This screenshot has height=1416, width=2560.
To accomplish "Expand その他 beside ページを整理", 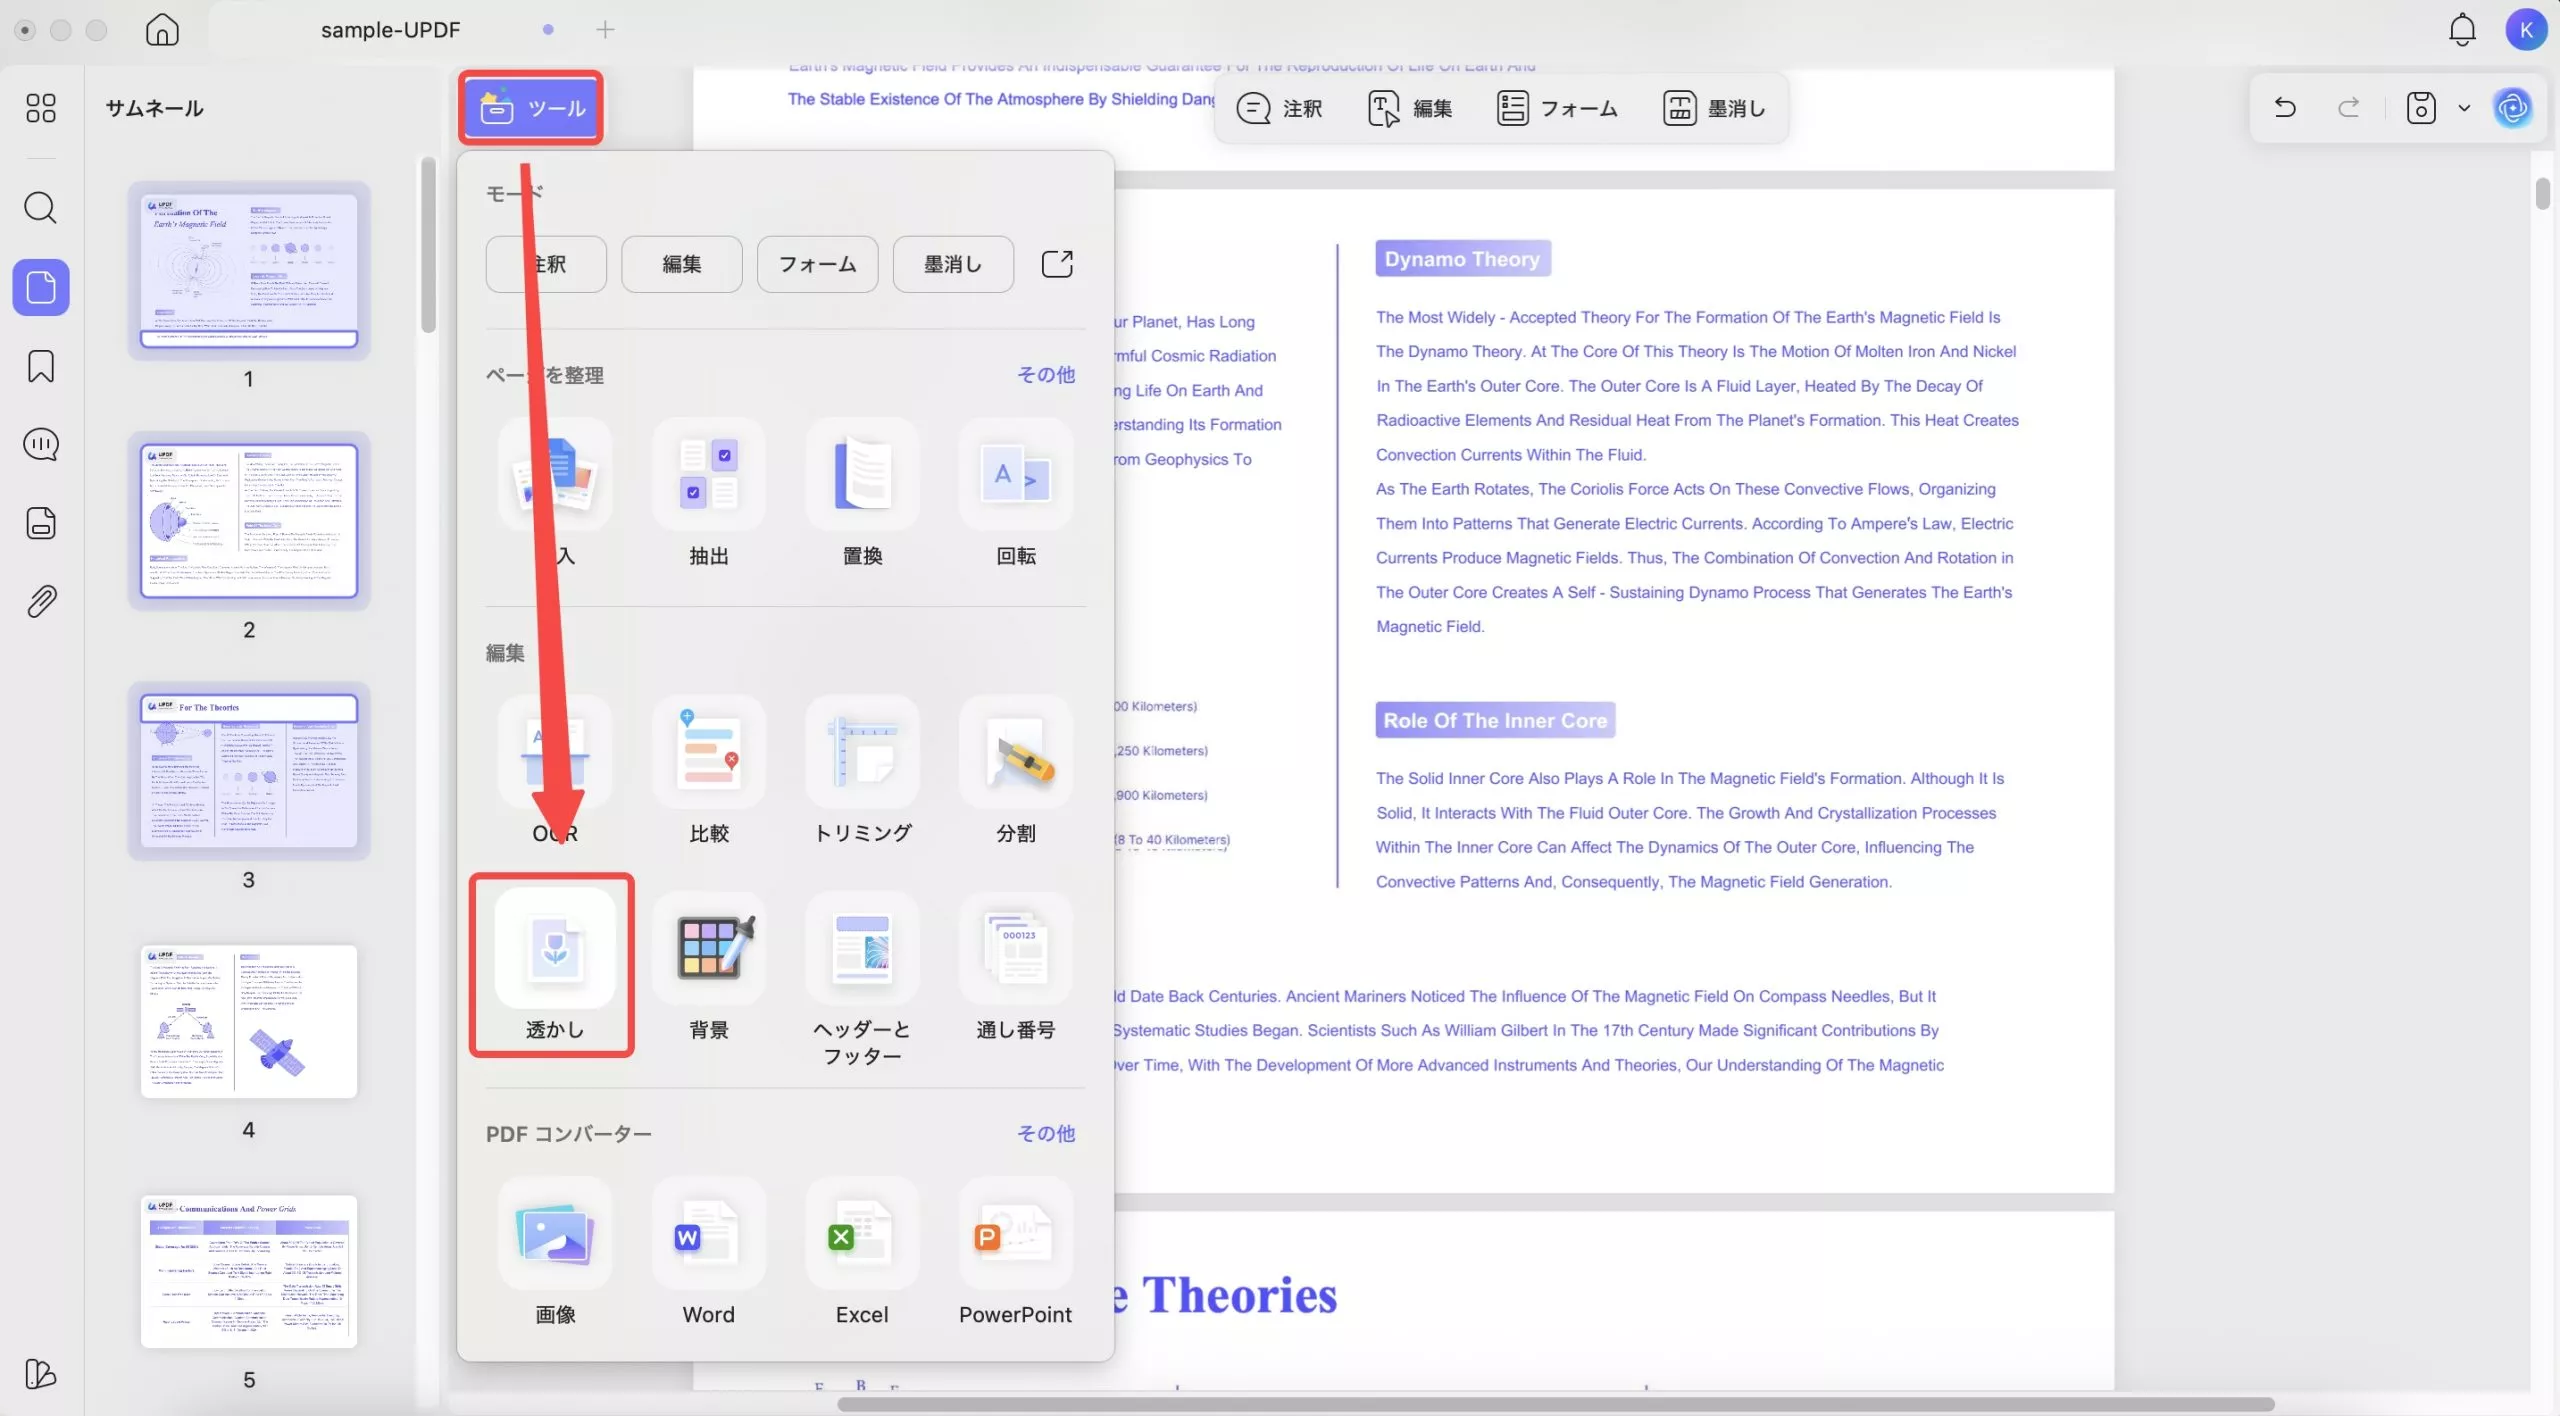I will 1045,375.
